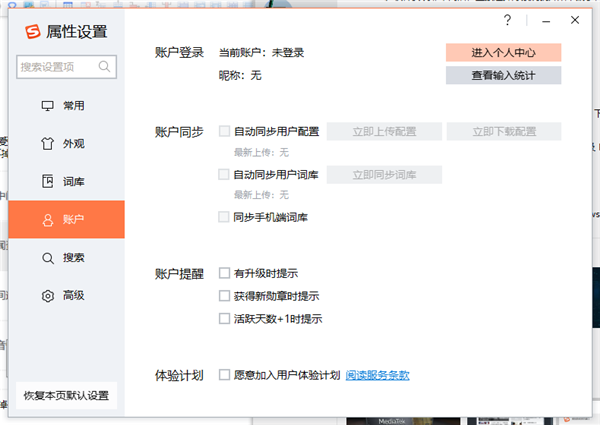Select the shirt icon for 外观
Image resolution: width=600 pixels, height=425 pixels.
tap(47, 144)
